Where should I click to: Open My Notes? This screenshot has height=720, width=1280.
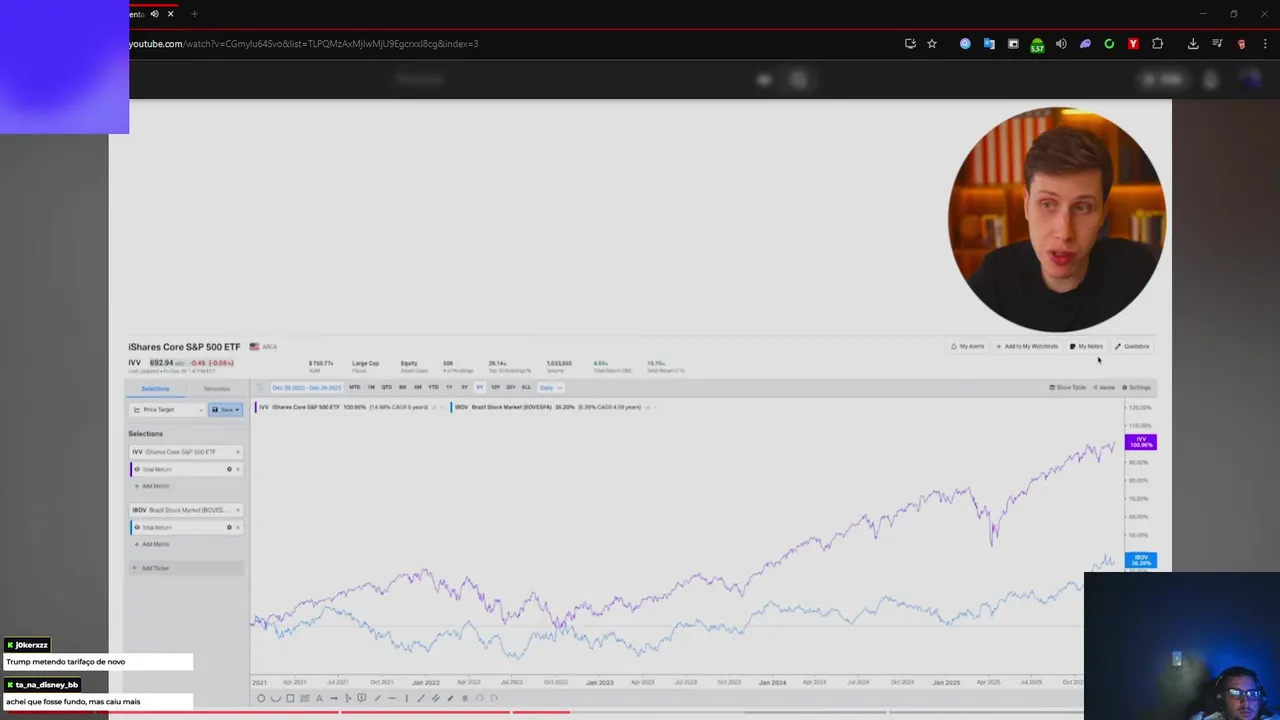click(x=1086, y=346)
